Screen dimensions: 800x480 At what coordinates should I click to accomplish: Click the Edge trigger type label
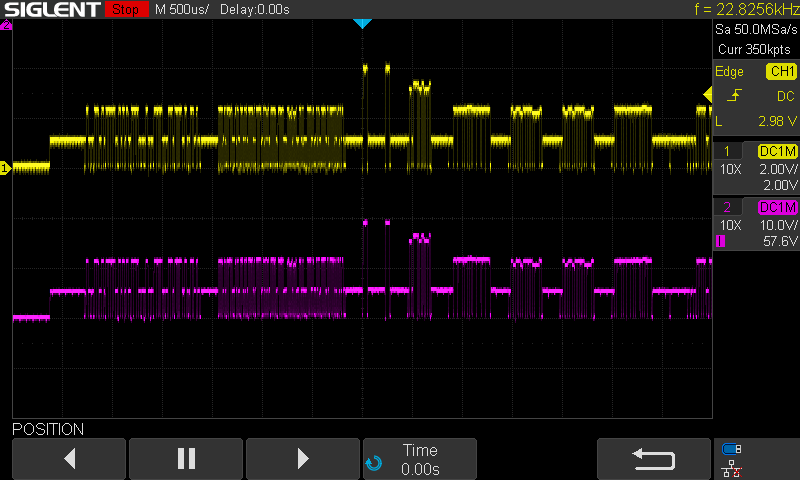[x=729, y=72]
